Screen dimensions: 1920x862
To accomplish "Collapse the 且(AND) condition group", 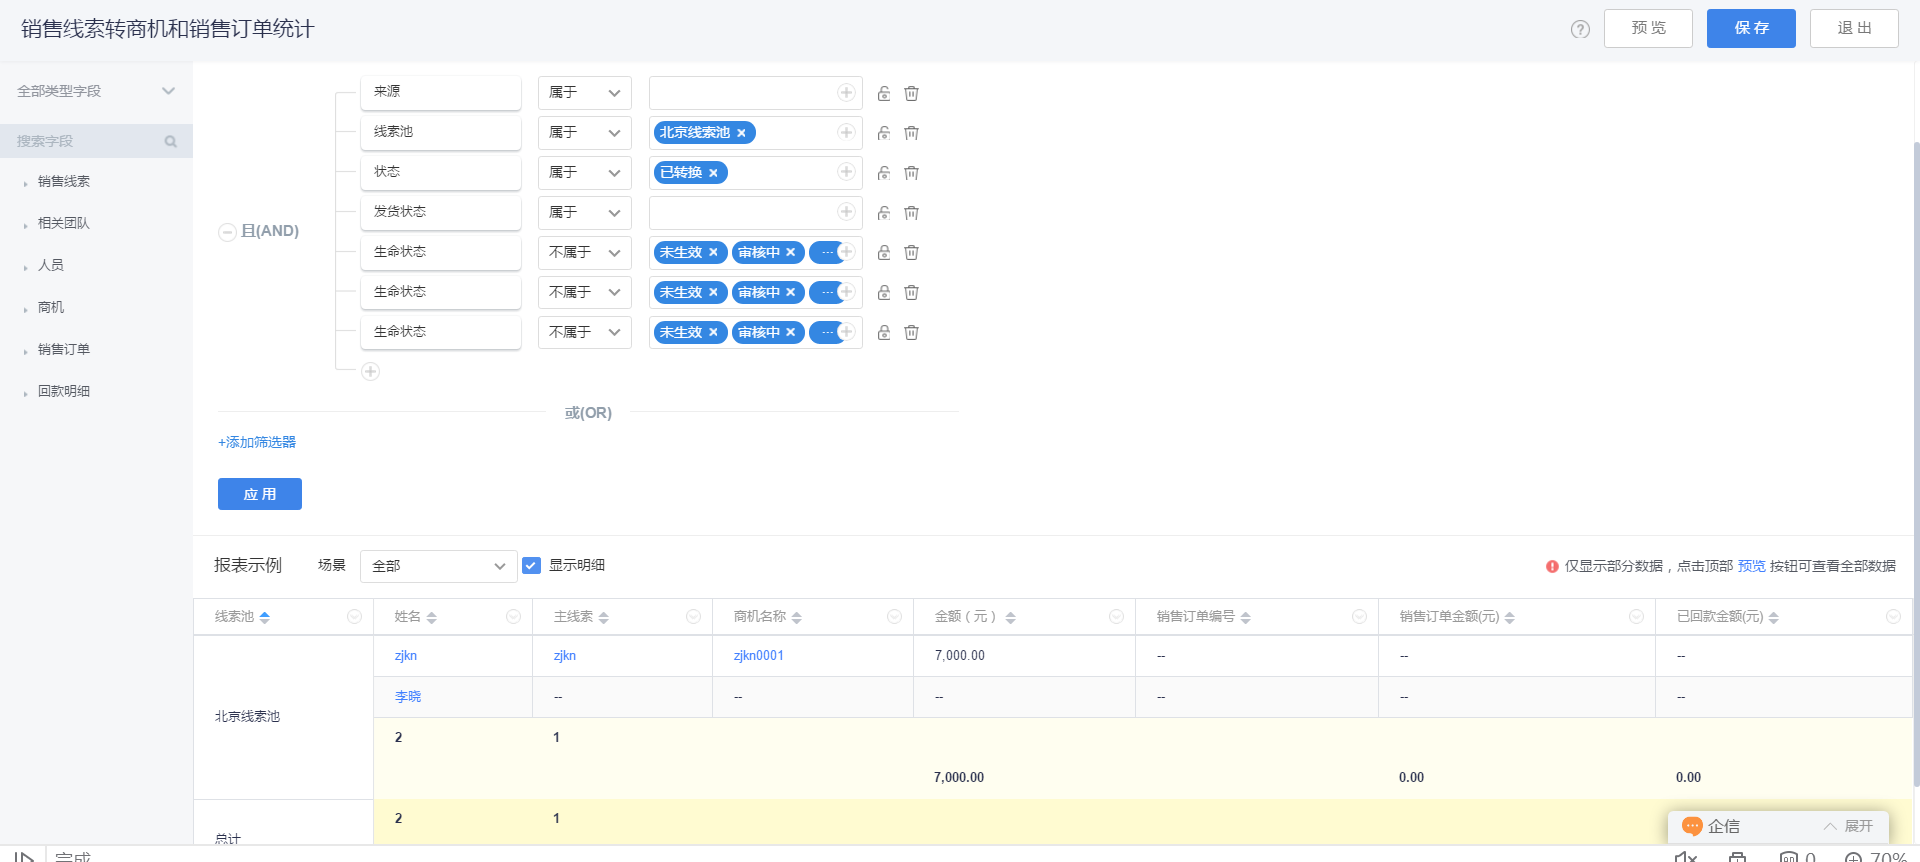I will (x=227, y=232).
